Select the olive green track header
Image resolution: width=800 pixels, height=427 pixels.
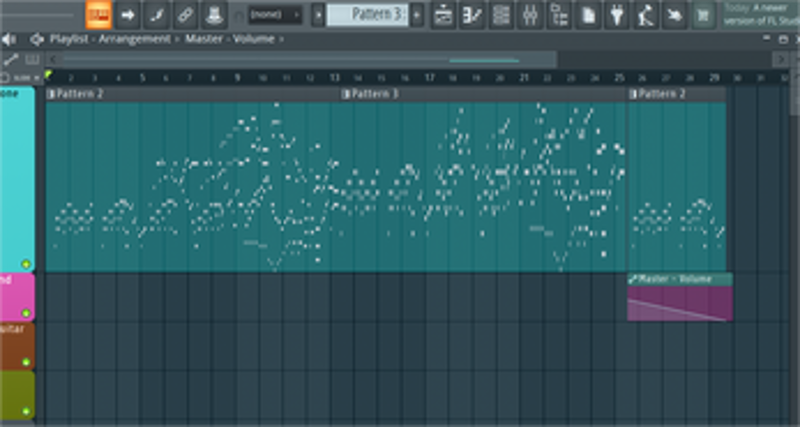click(17, 395)
